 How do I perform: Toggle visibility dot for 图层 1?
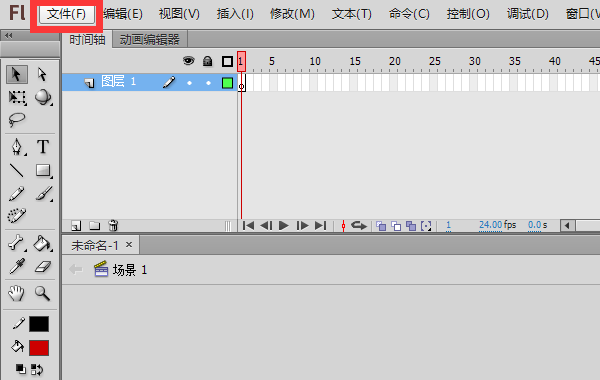coord(189,83)
